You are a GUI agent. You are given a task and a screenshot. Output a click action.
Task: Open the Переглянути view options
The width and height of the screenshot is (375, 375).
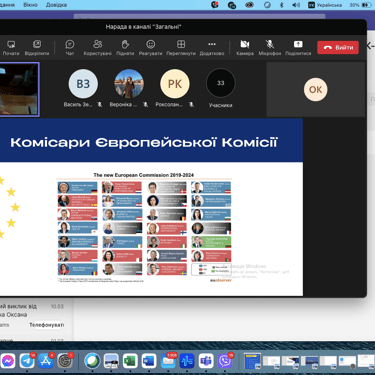click(x=181, y=48)
